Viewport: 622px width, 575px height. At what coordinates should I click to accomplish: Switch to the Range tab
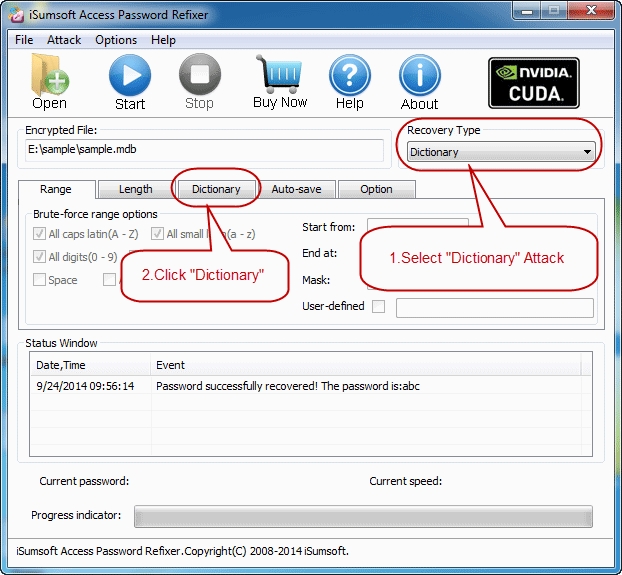tap(56, 189)
